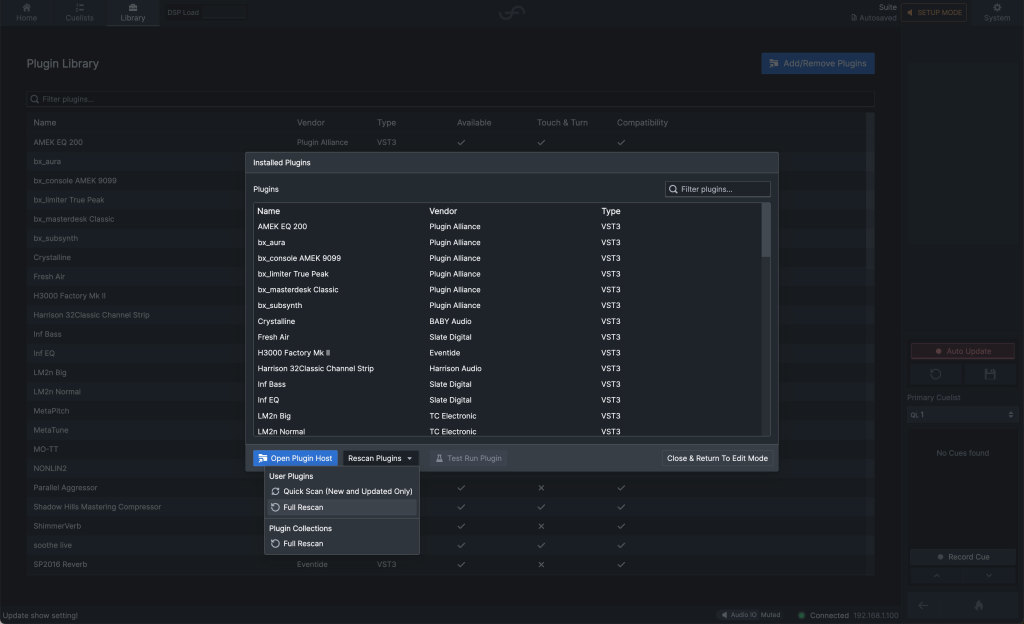Select Crystalline plugin in dialog list

507,321
